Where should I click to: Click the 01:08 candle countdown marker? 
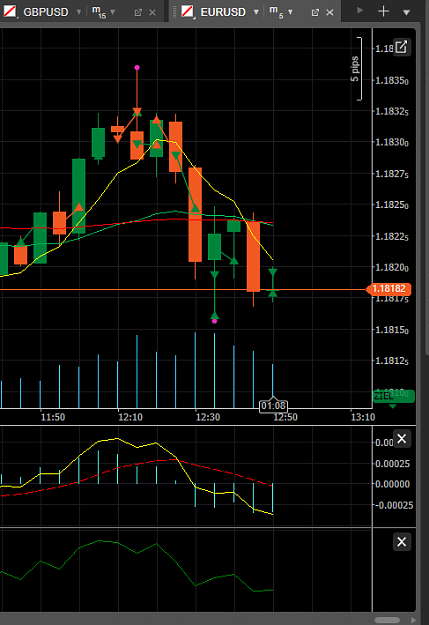[273, 406]
